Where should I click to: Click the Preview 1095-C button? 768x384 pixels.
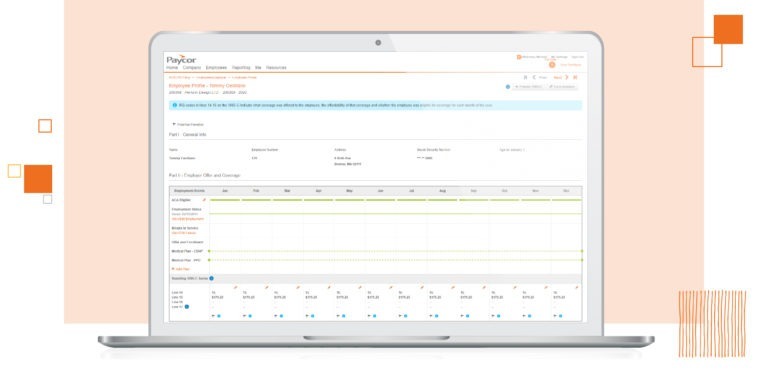[528, 87]
